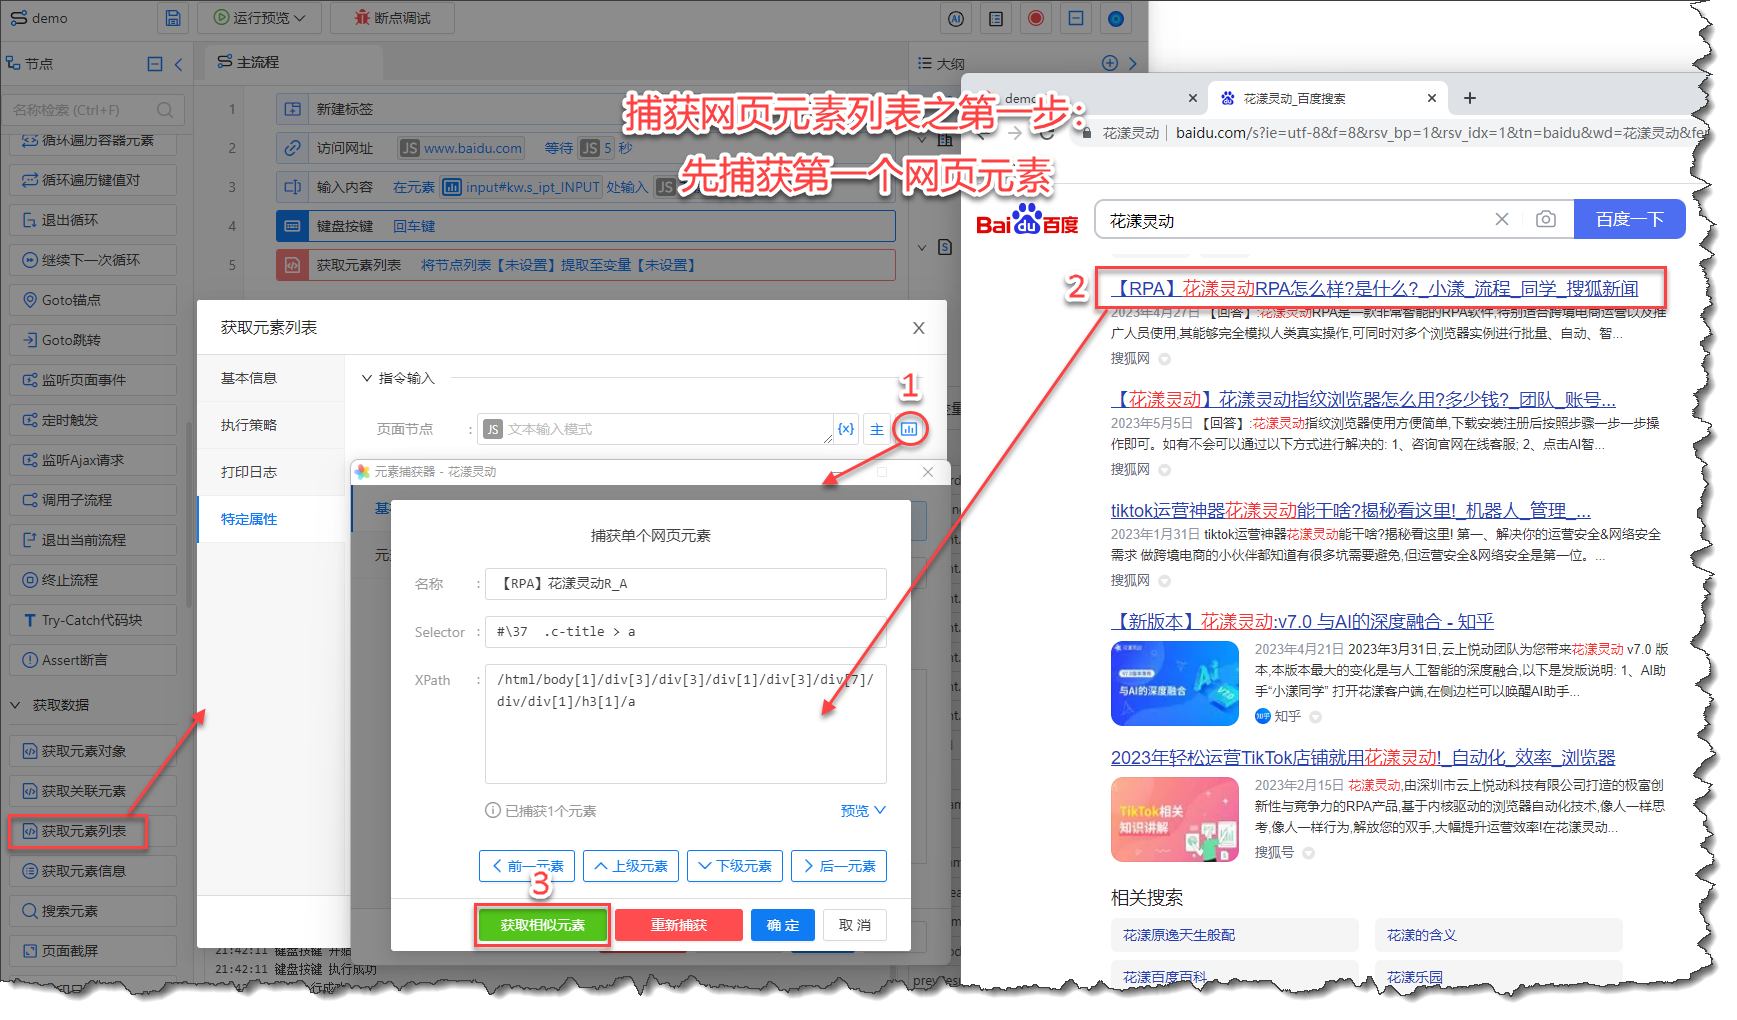Screen dimensions: 1737x1020
Task: Select the Assert断言 node
Action: tap(93, 660)
